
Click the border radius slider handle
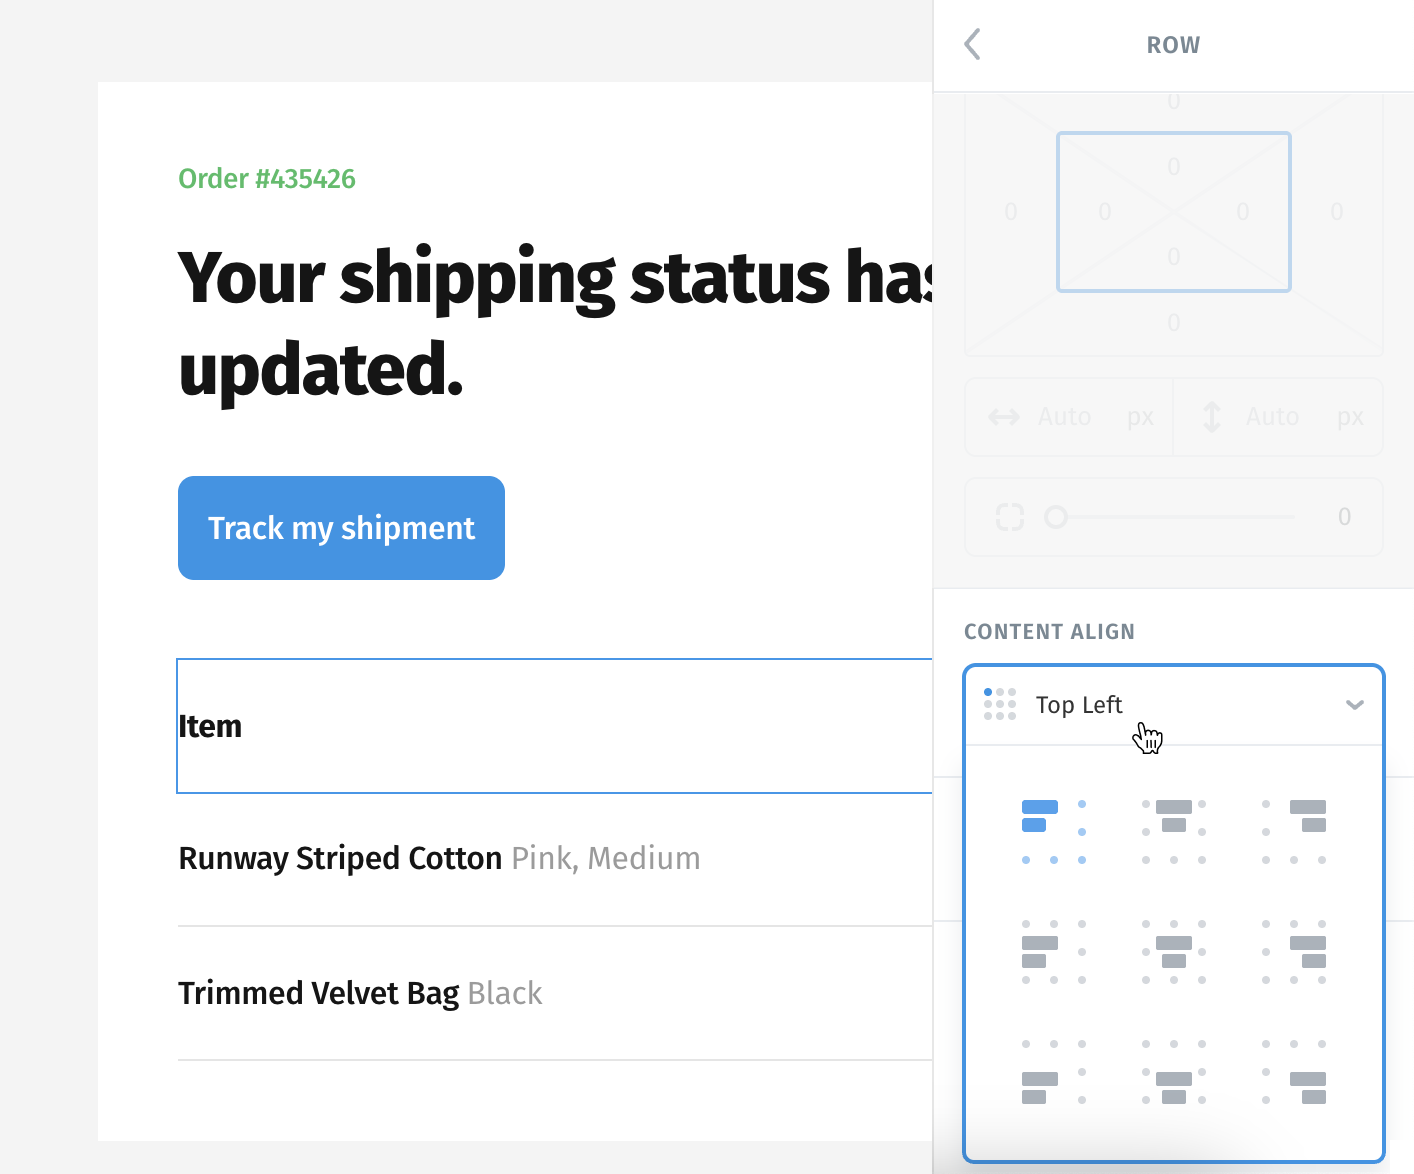1056,517
